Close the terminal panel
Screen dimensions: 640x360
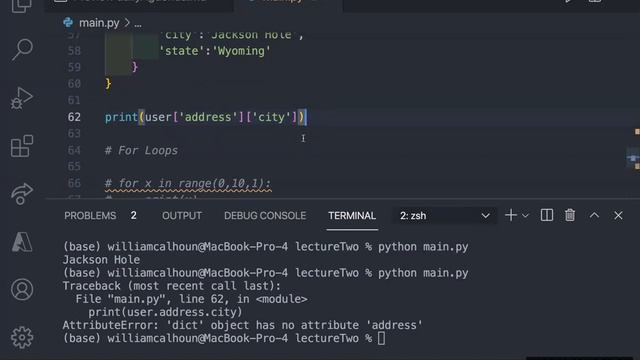click(x=618, y=215)
